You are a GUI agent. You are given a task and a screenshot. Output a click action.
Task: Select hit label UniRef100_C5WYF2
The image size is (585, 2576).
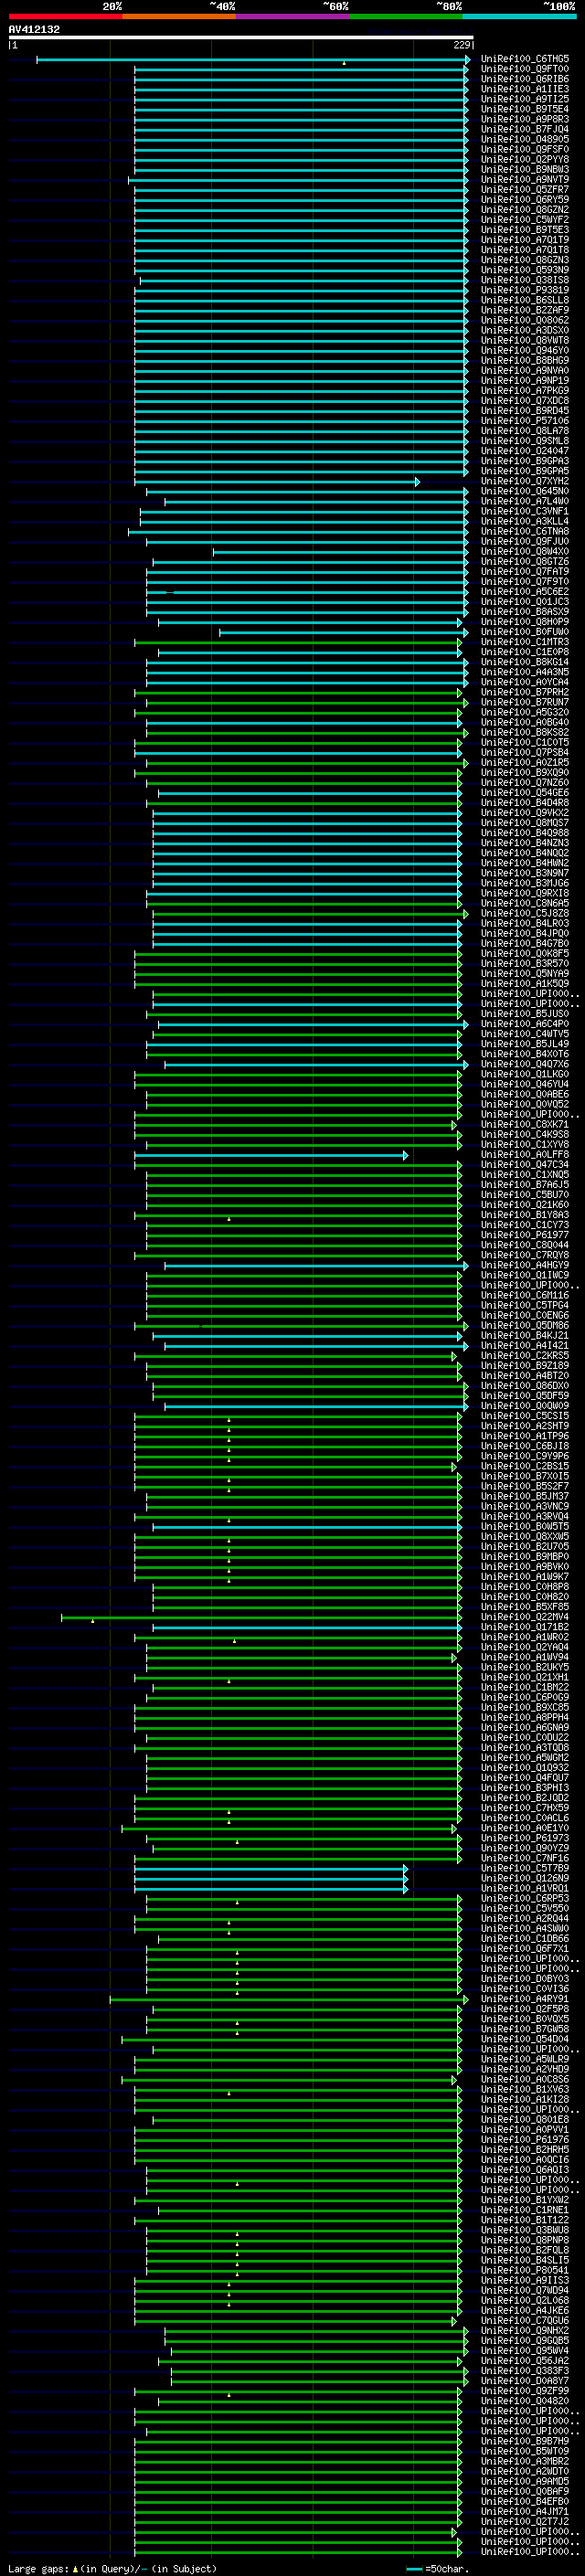(x=525, y=220)
